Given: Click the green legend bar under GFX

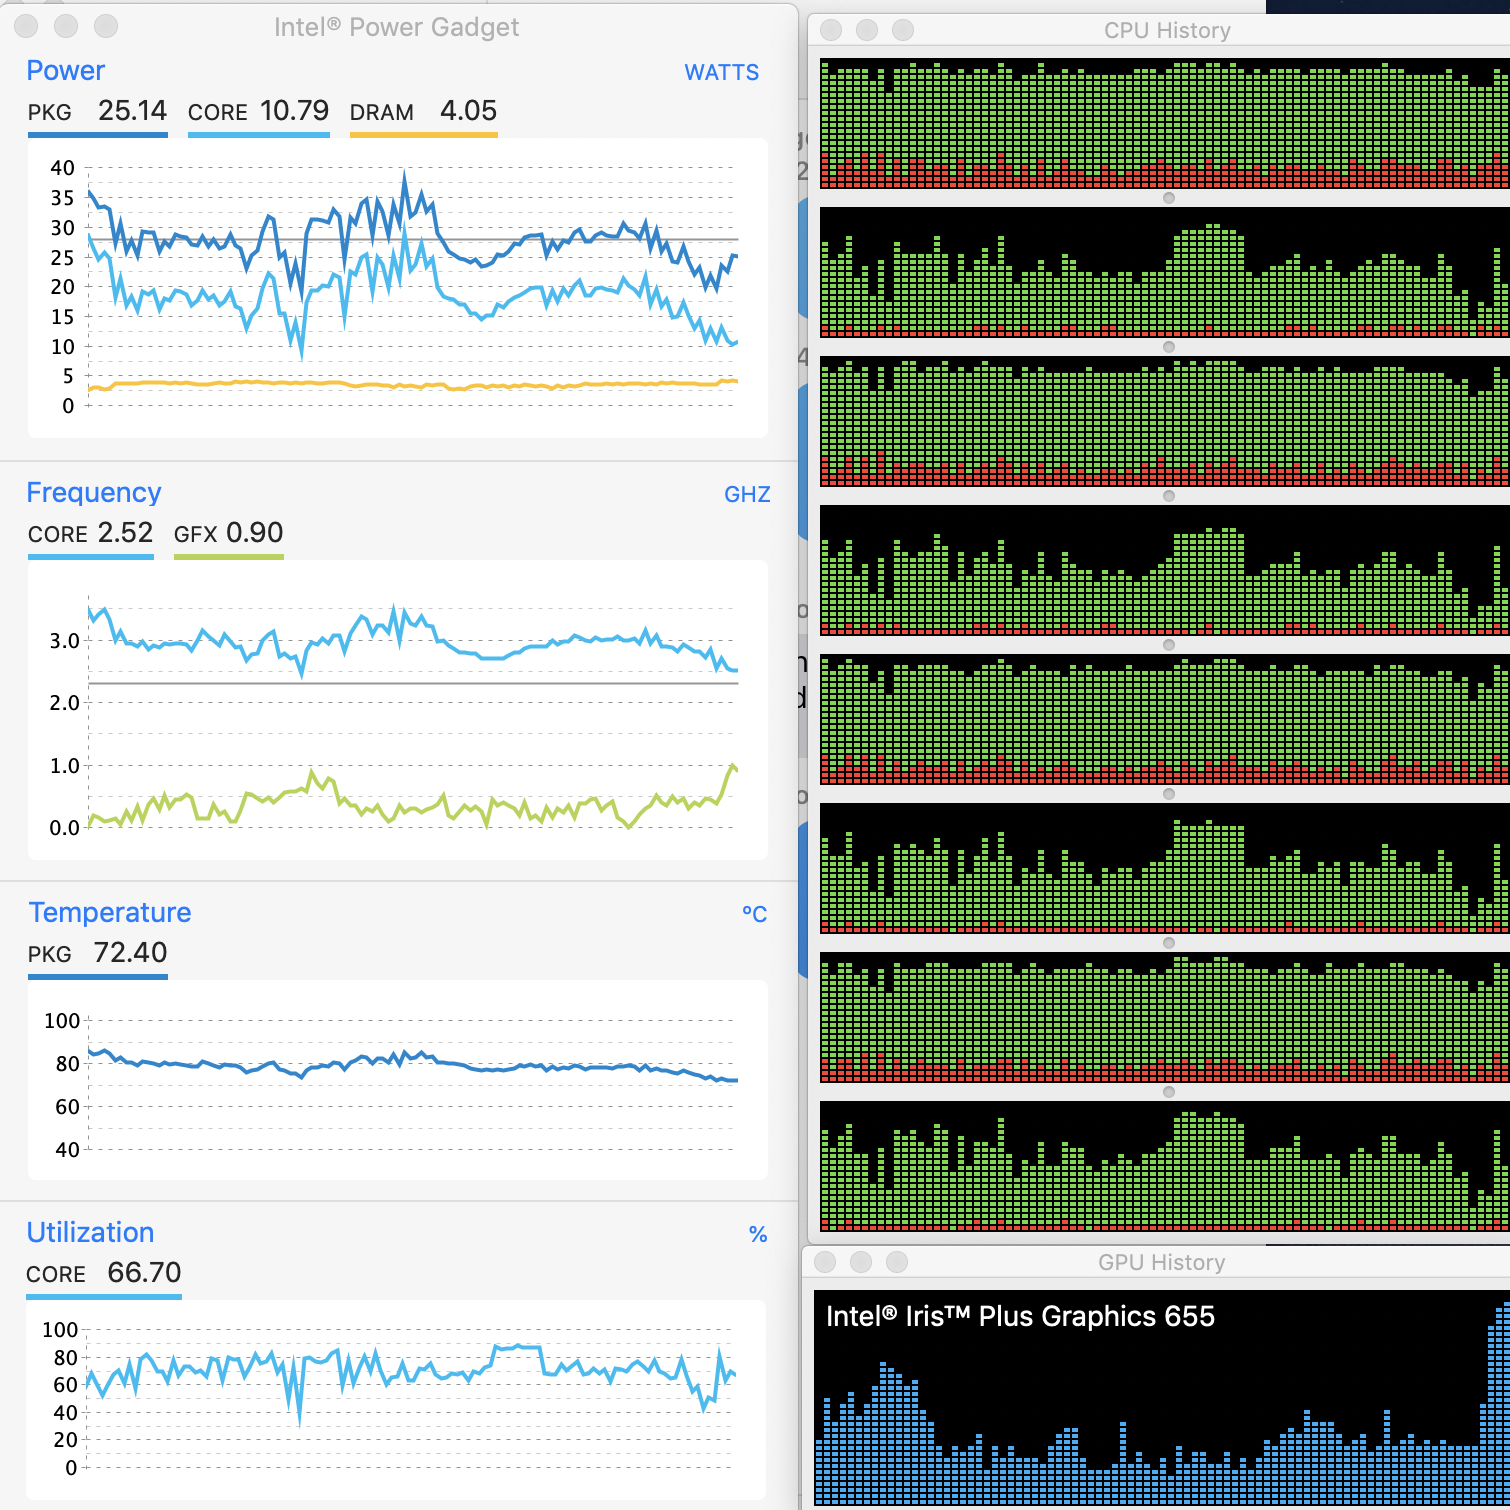Looking at the screenshot, I should point(229,556).
